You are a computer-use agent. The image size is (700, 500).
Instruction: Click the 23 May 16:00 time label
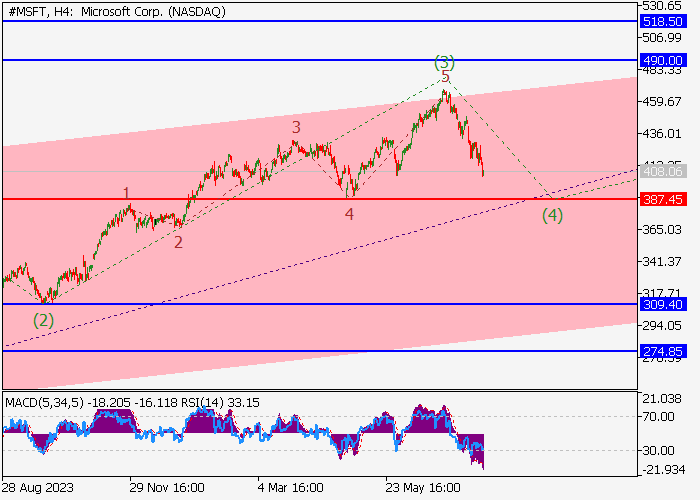tap(423, 488)
